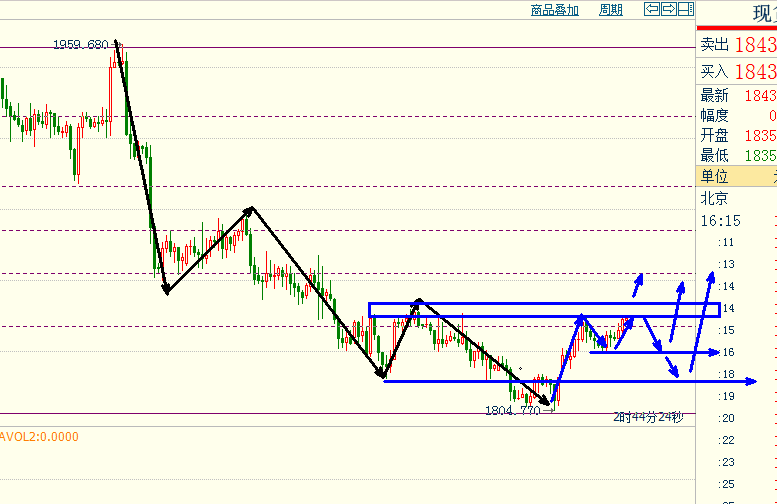Click the 1959.680 high price label

(x=80, y=45)
